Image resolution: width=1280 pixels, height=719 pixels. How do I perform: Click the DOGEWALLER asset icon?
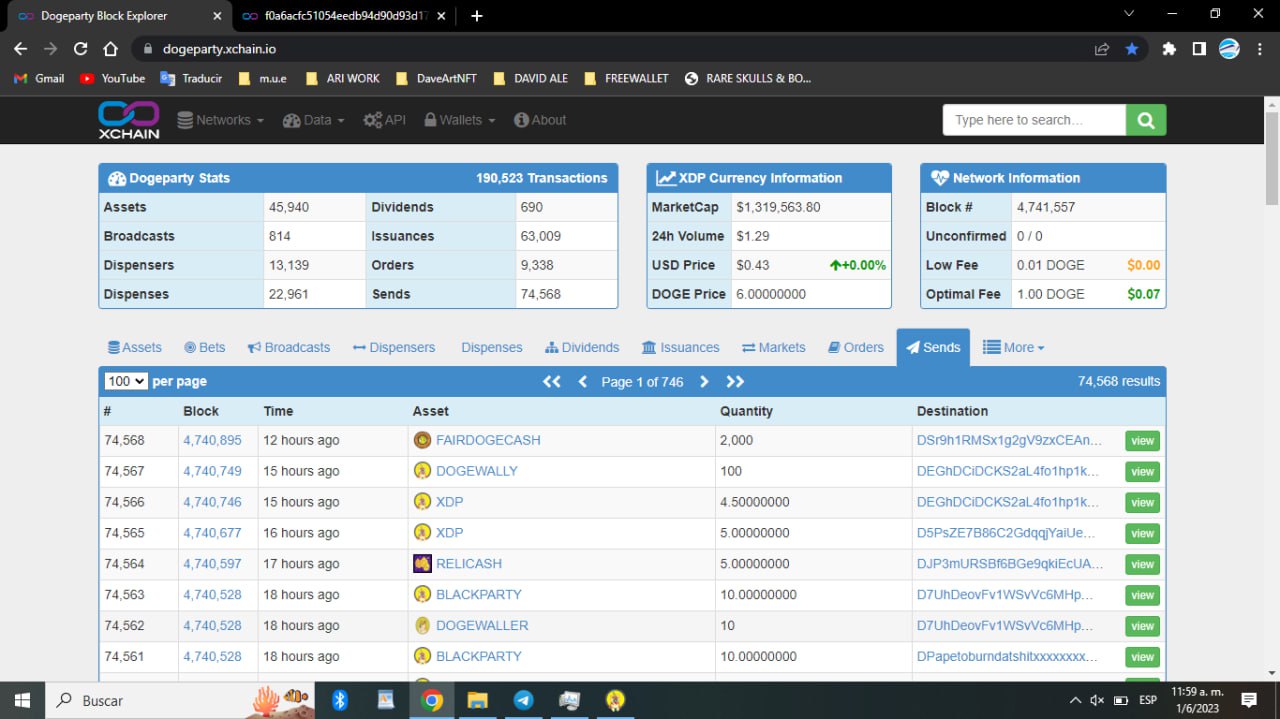422,625
